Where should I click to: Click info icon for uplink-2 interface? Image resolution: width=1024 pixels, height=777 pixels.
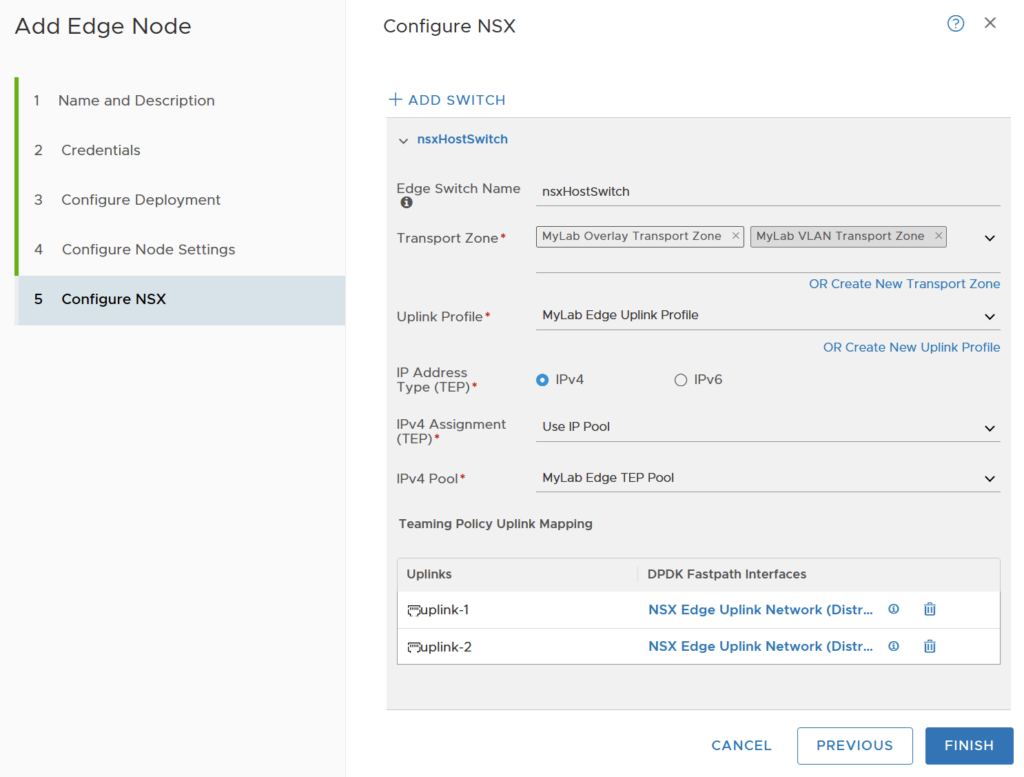894,646
